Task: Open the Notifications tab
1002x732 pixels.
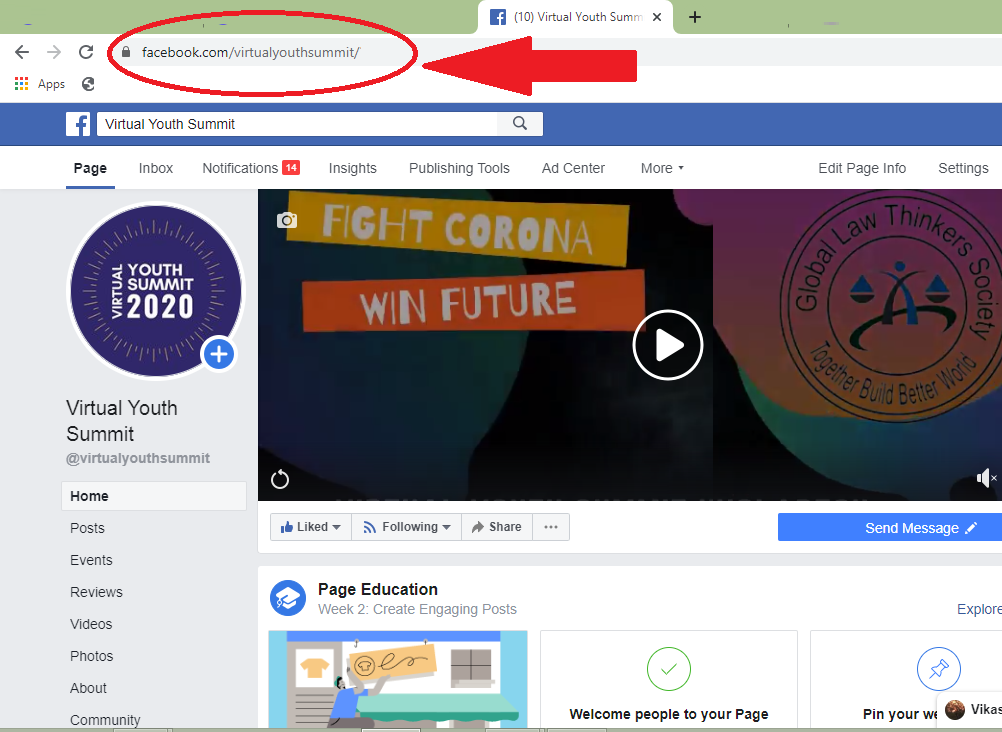Action: [240, 168]
